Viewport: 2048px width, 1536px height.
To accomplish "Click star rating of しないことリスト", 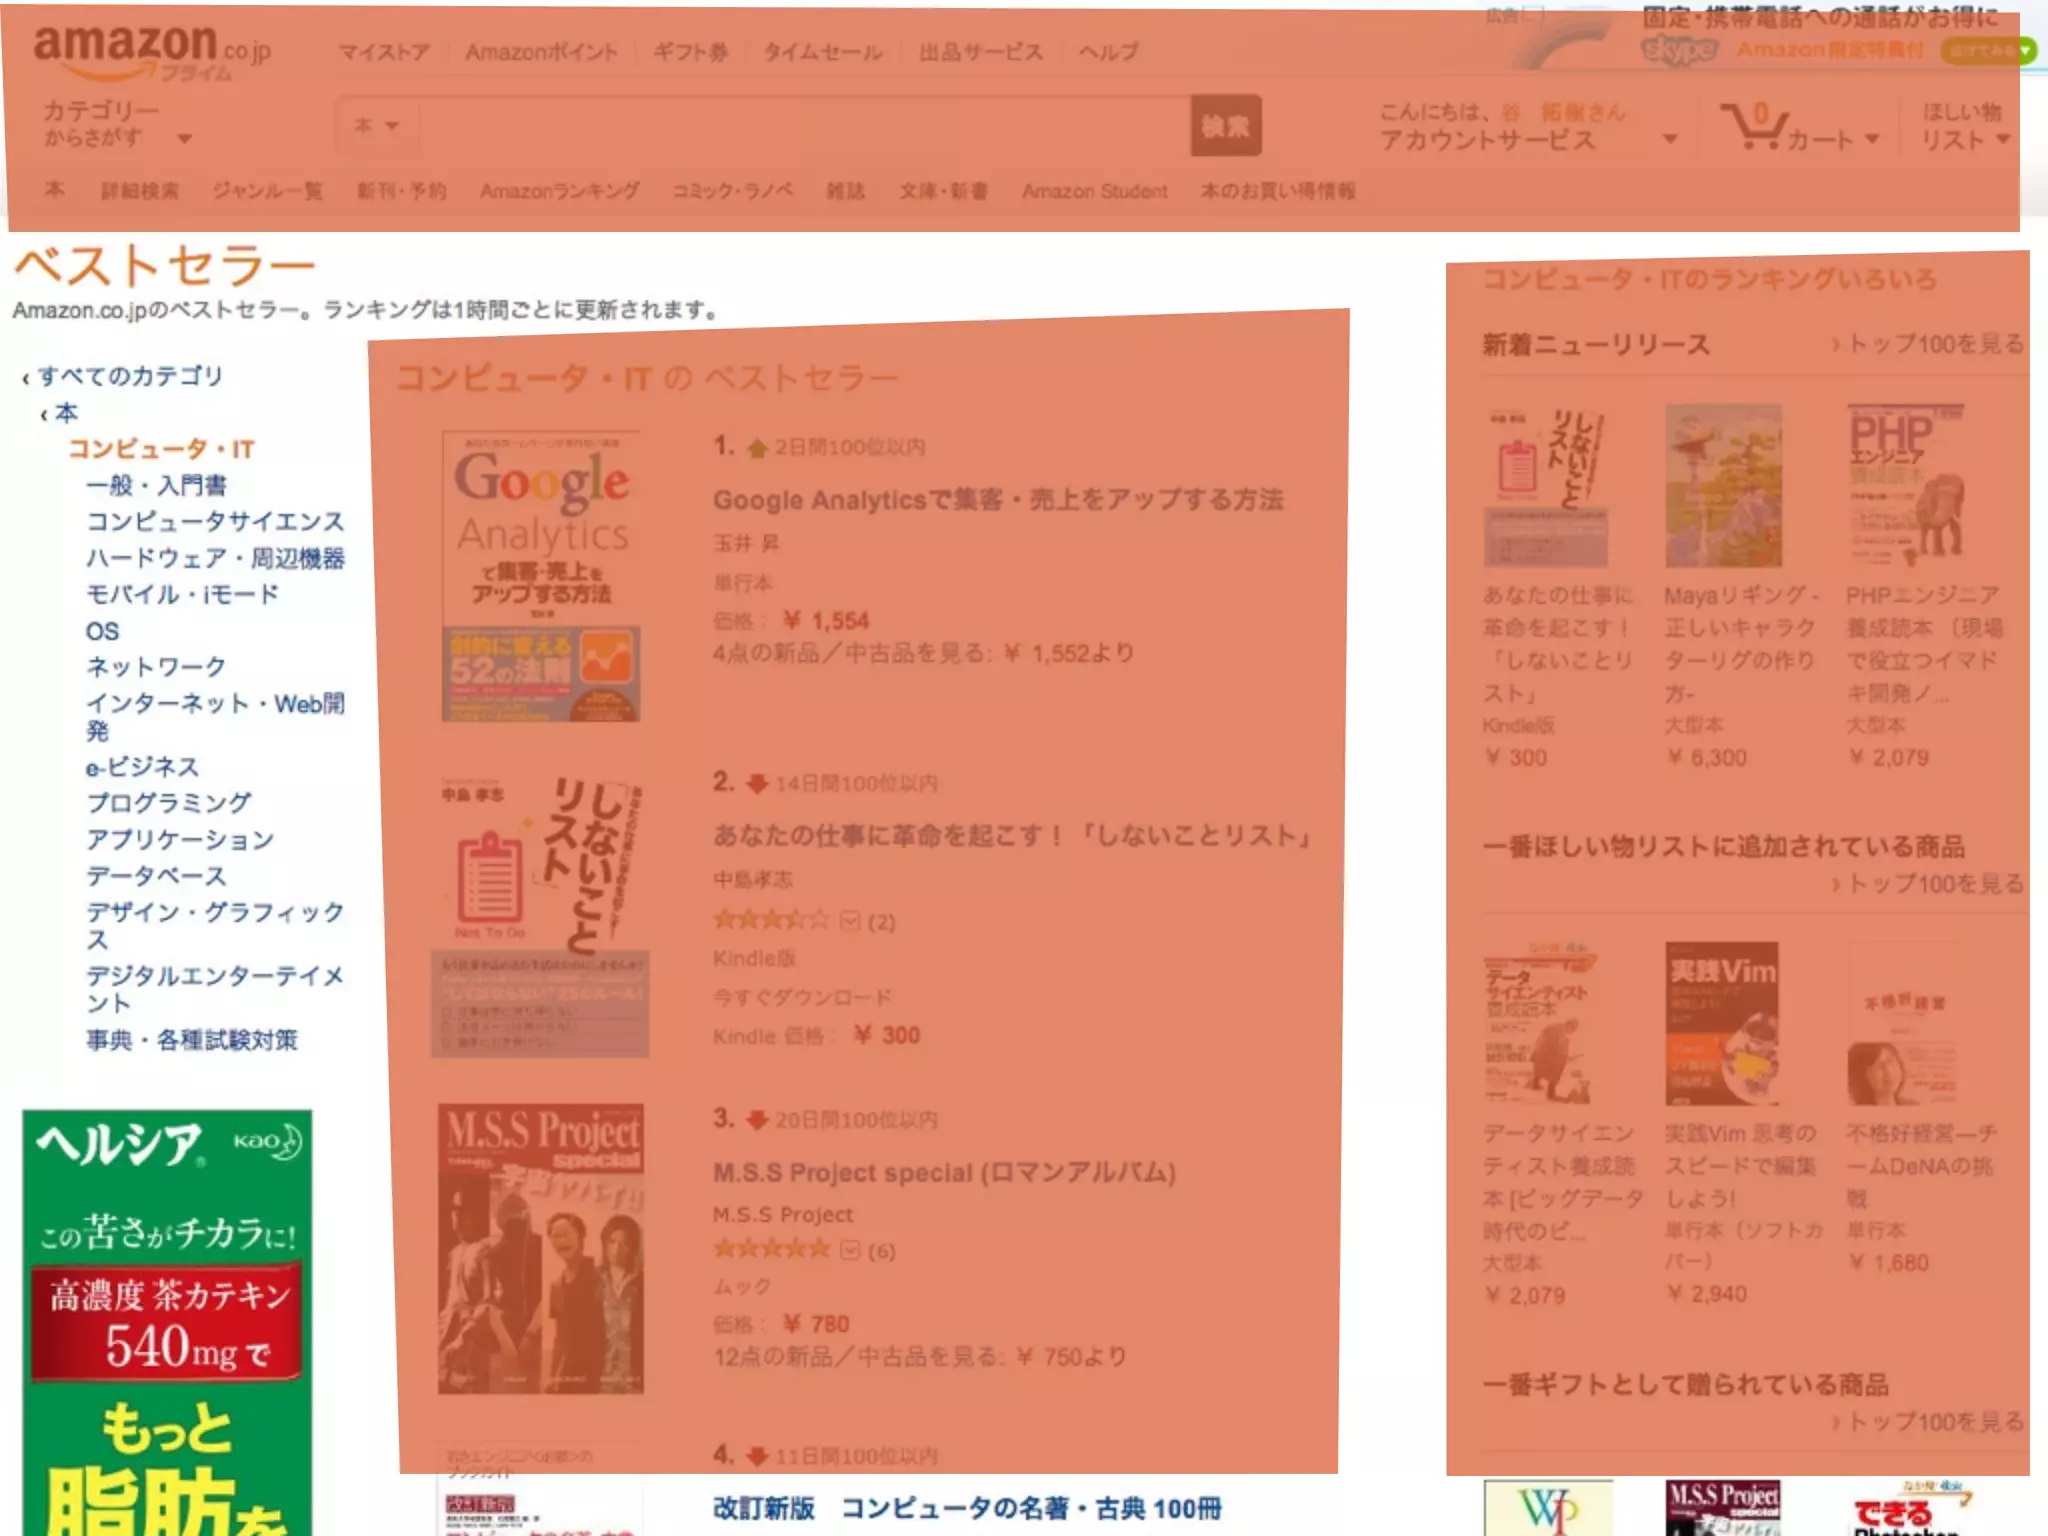I will pyautogui.click(x=771, y=919).
